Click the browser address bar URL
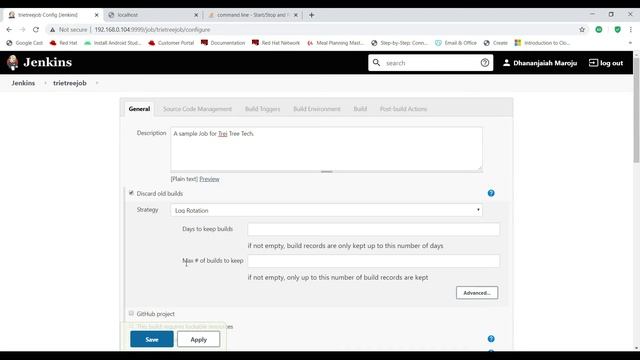The image size is (640, 360). pyautogui.click(x=152, y=29)
